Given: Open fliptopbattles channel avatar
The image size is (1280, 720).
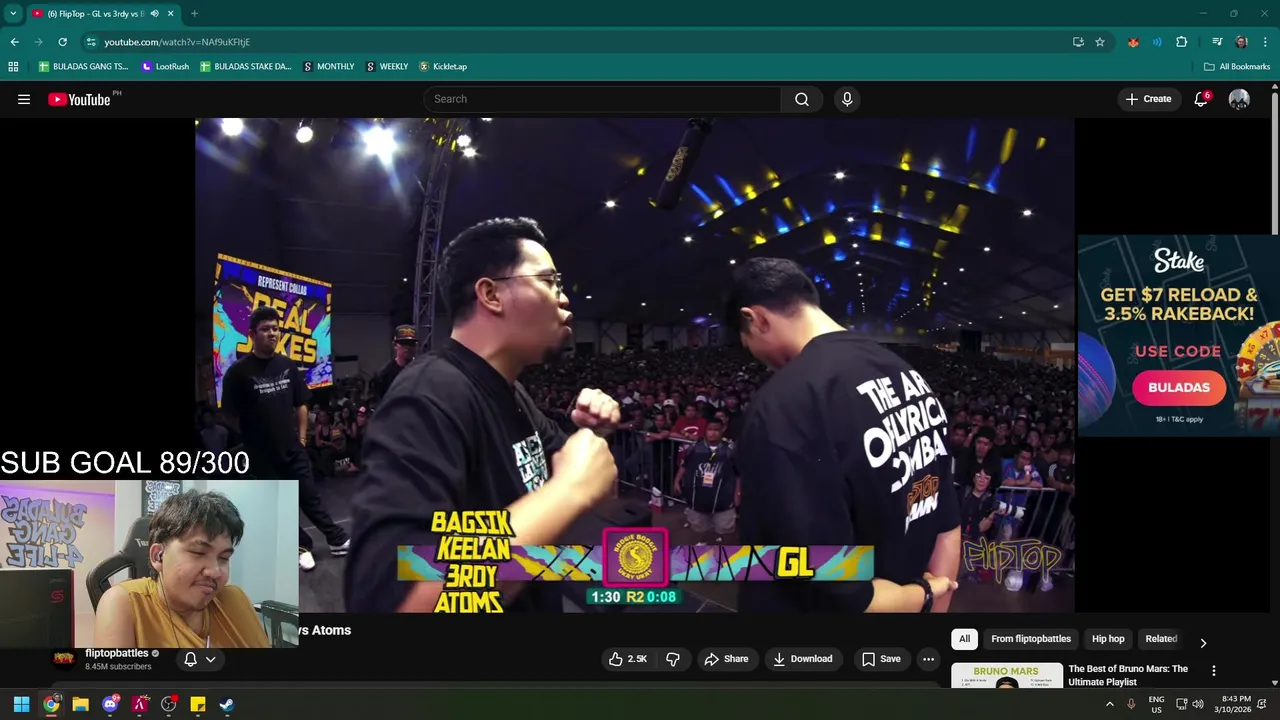Looking at the screenshot, I should tap(63, 658).
